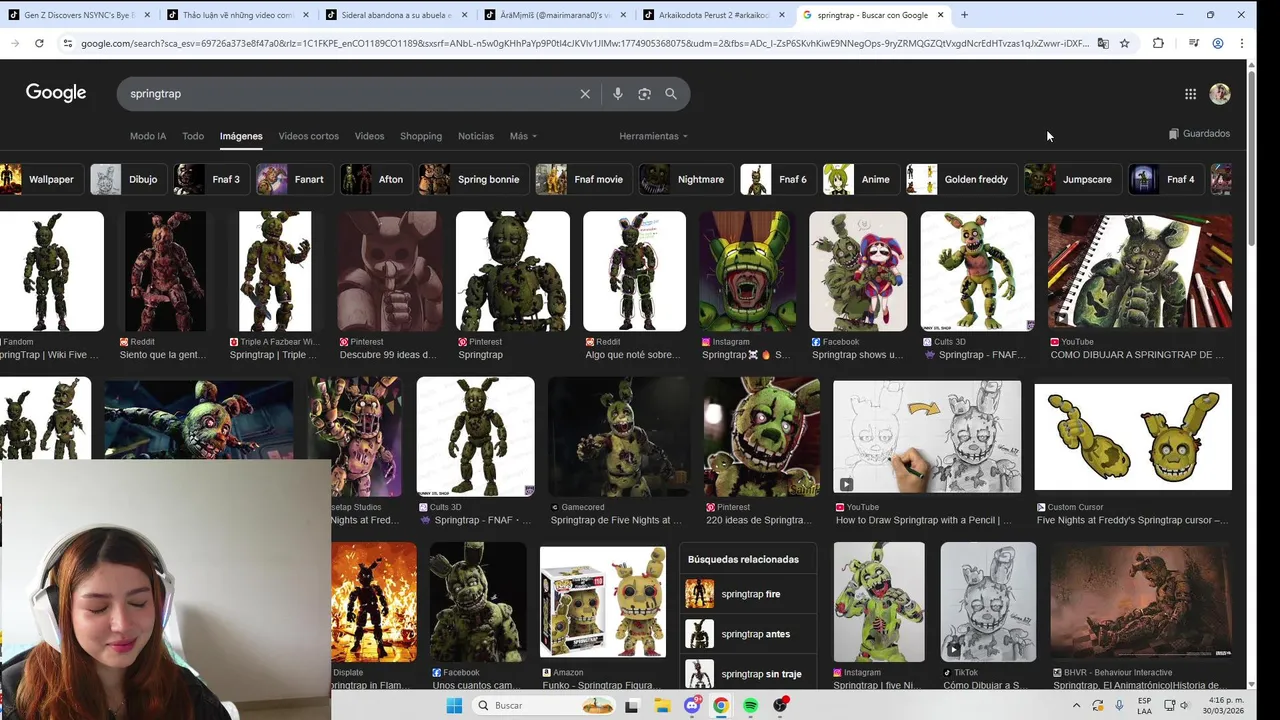This screenshot has height=720, width=1280.
Task: Select the Imágenes tab
Action: (241, 136)
